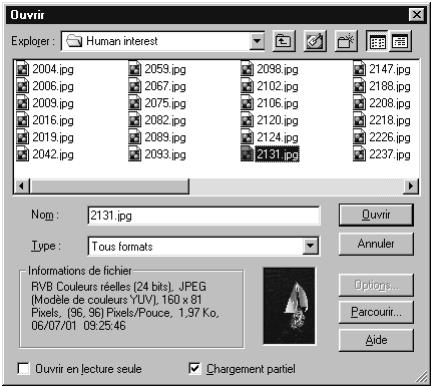The image size is (431, 387).
Task: Select file 2218.jpg
Action: coord(382,120)
